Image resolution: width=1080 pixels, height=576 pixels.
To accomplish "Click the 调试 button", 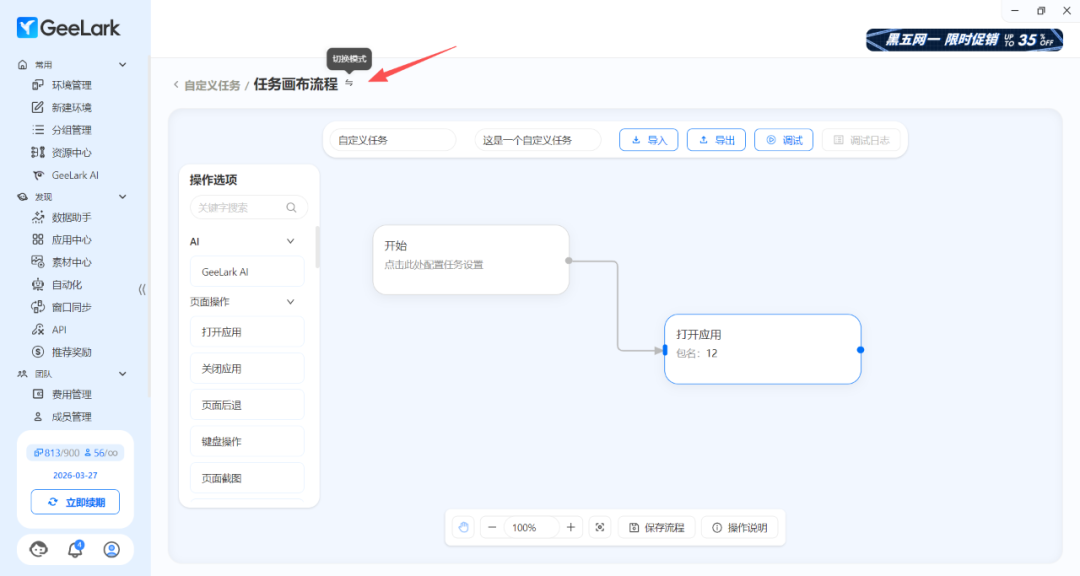I will click(784, 140).
